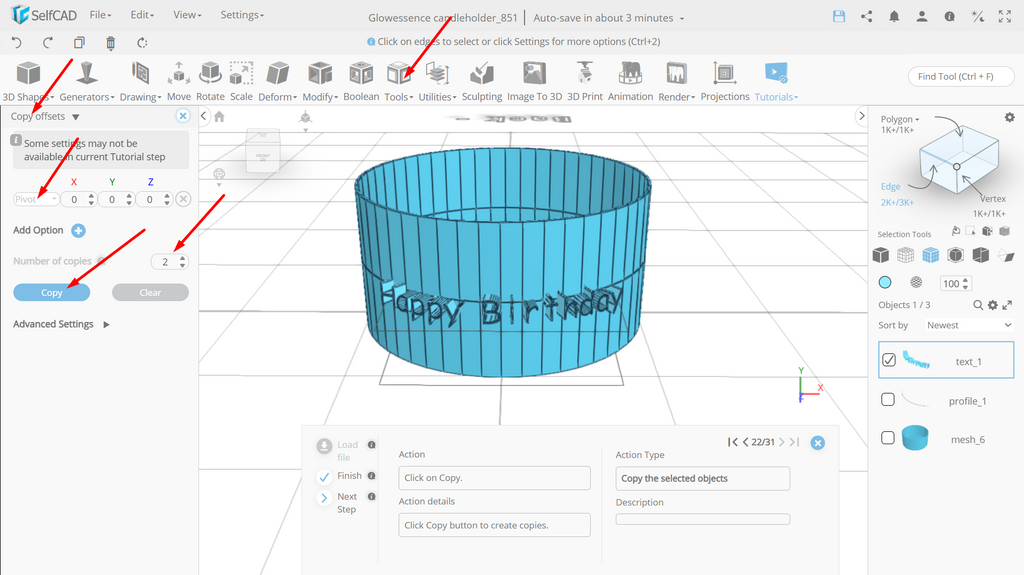
Task: Go to next tutorial step arrow
Action: click(782, 442)
